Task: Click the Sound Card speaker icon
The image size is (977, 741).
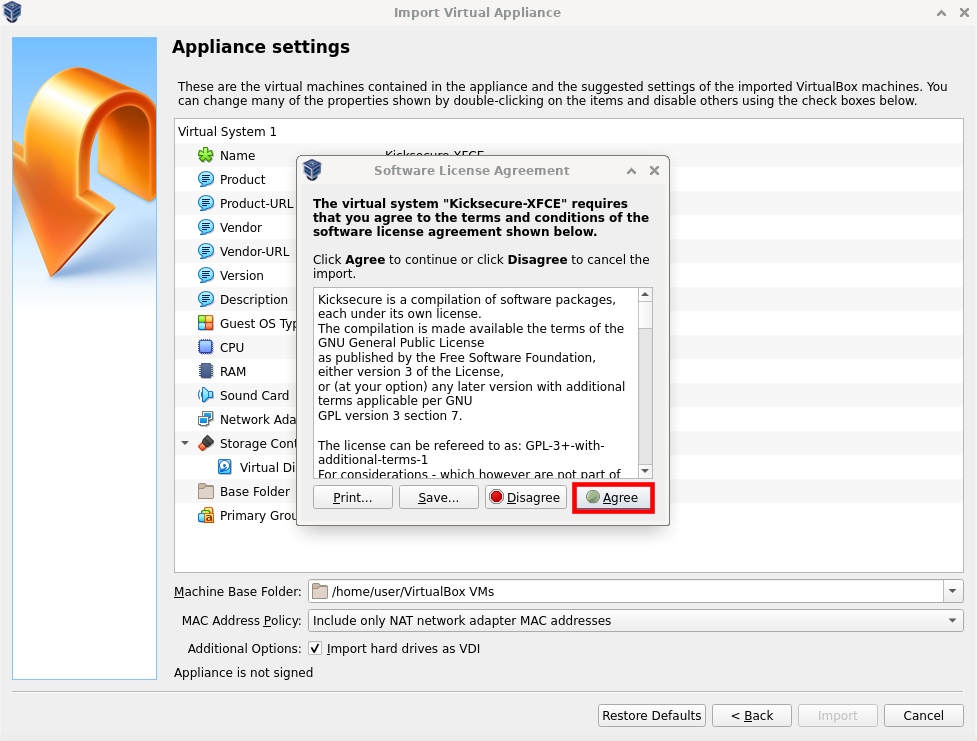Action: 206,395
